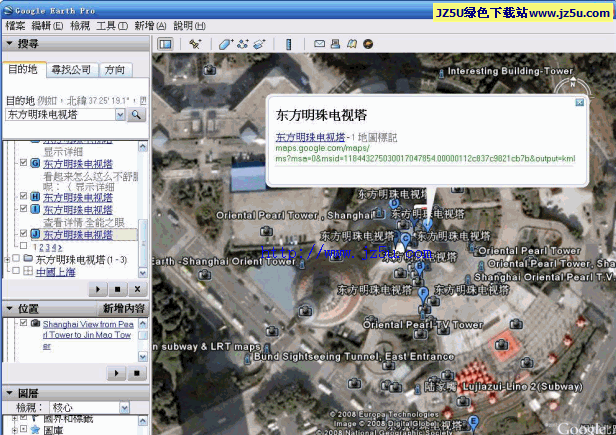The width and height of the screenshot is (616, 435).
Task: Click the compass north N marker
Action: pos(573,83)
